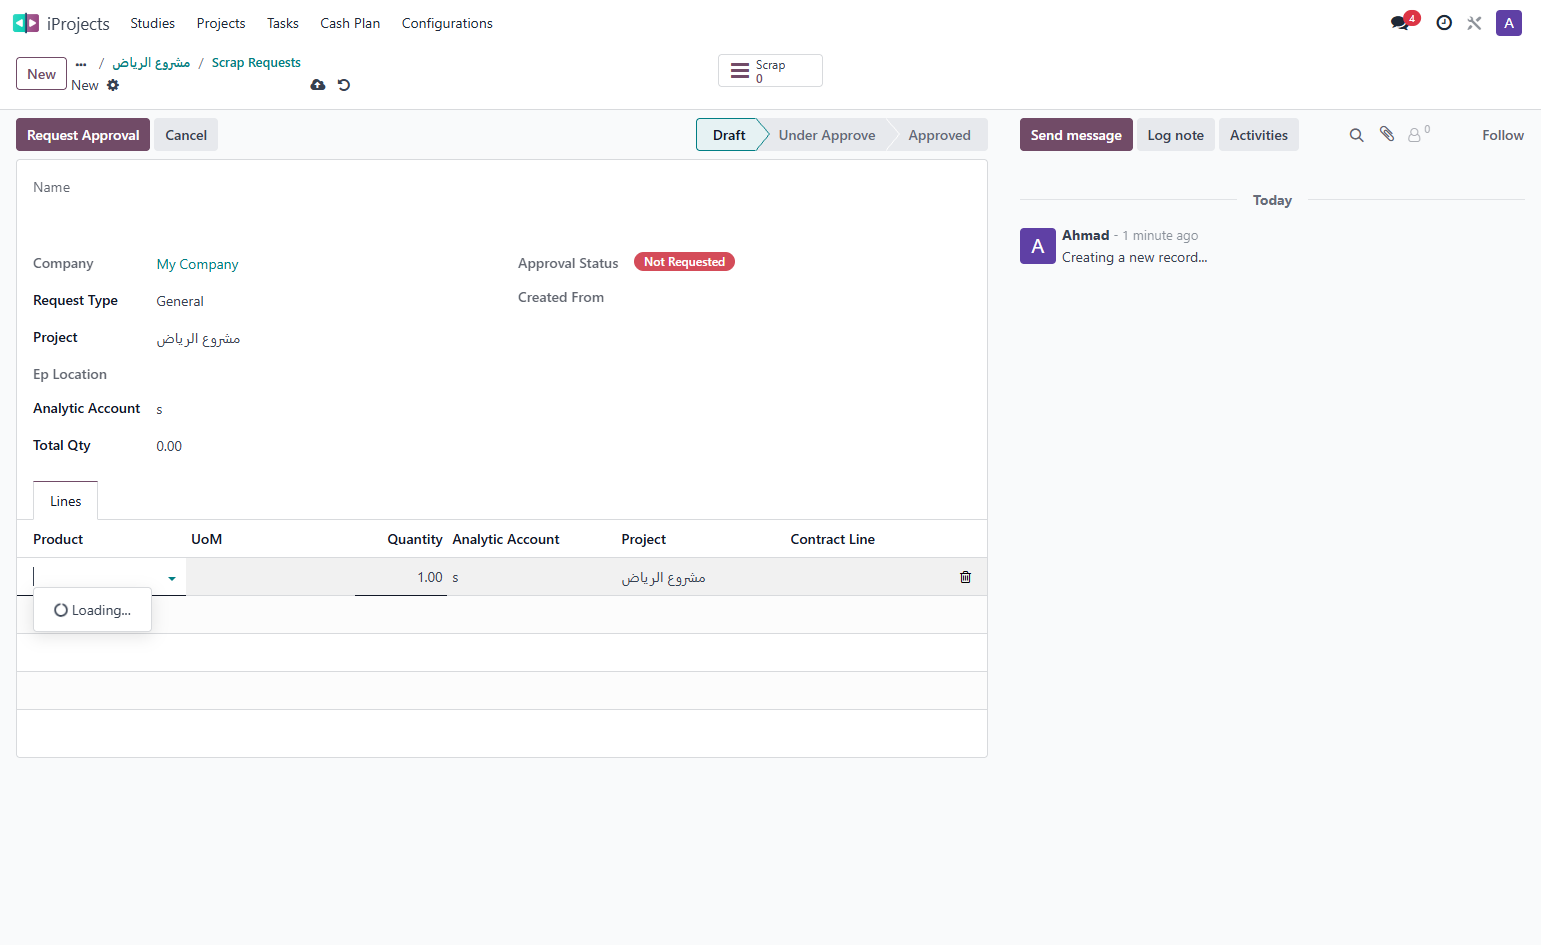This screenshot has width=1541, height=945.
Task: Click the Request Approval button
Action: coord(83,135)
